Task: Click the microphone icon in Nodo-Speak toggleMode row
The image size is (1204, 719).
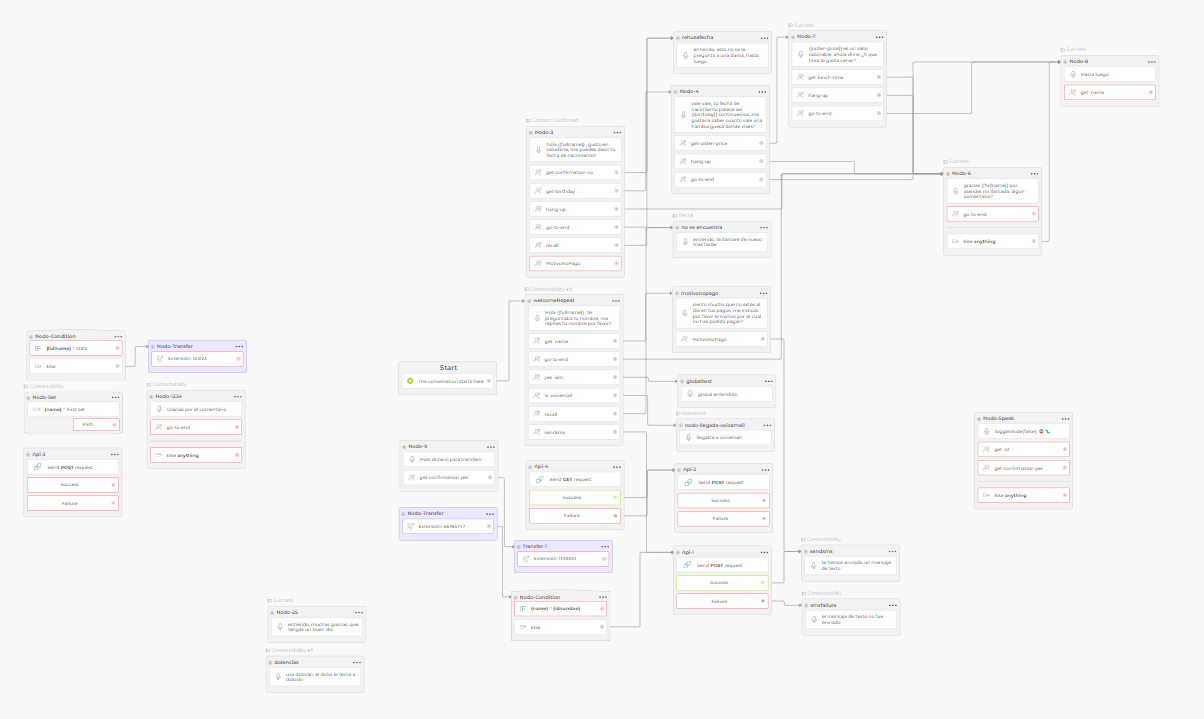Action: (986, 431)
